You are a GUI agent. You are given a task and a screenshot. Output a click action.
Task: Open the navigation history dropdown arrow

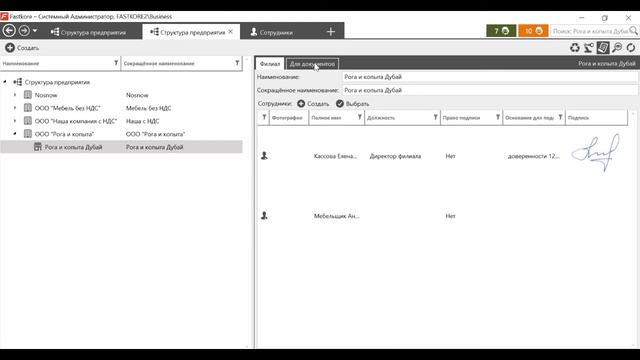coord(35,31)
